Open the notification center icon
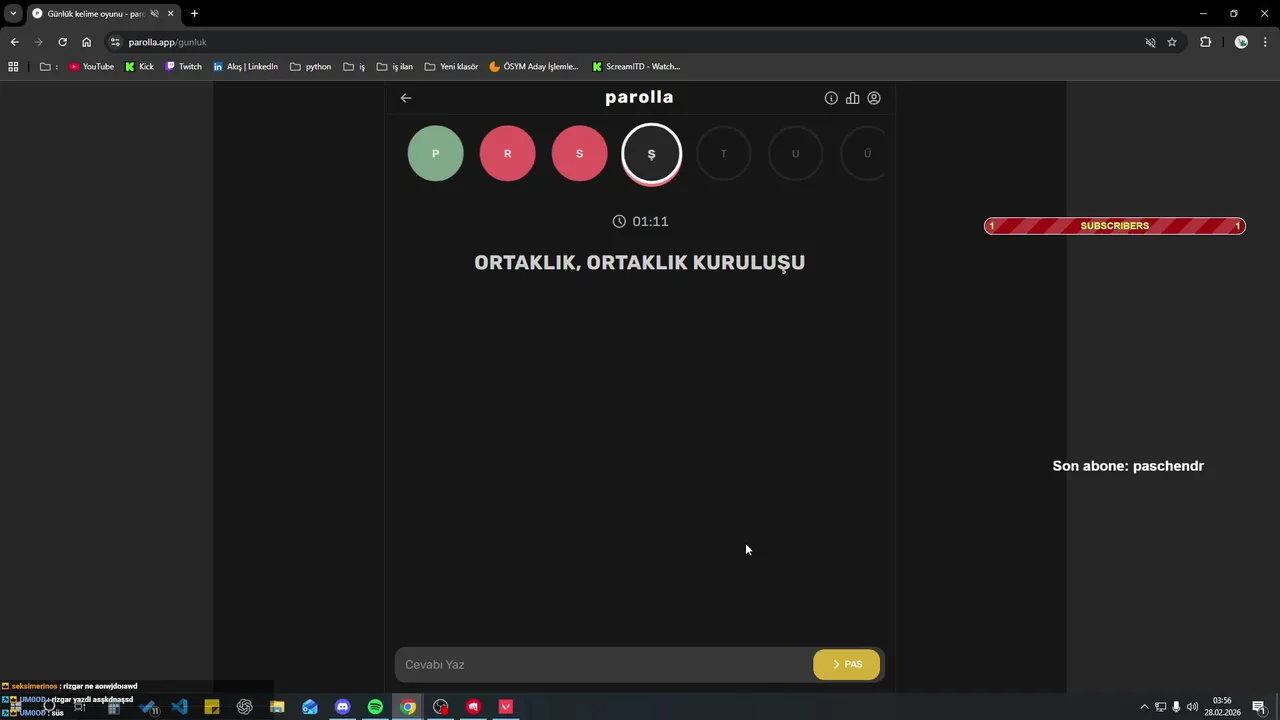The image size is (1280, 720). (x=1259, y=707)
